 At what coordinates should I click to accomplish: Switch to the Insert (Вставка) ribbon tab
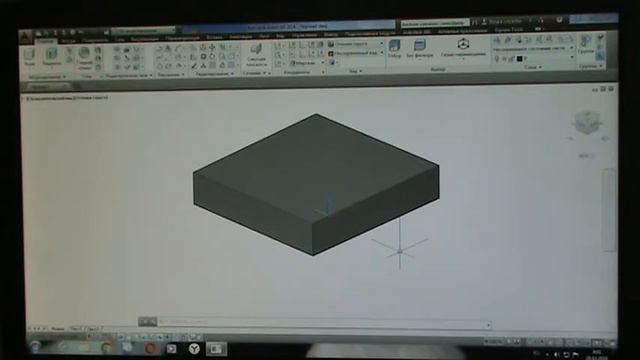coord(214,38)
